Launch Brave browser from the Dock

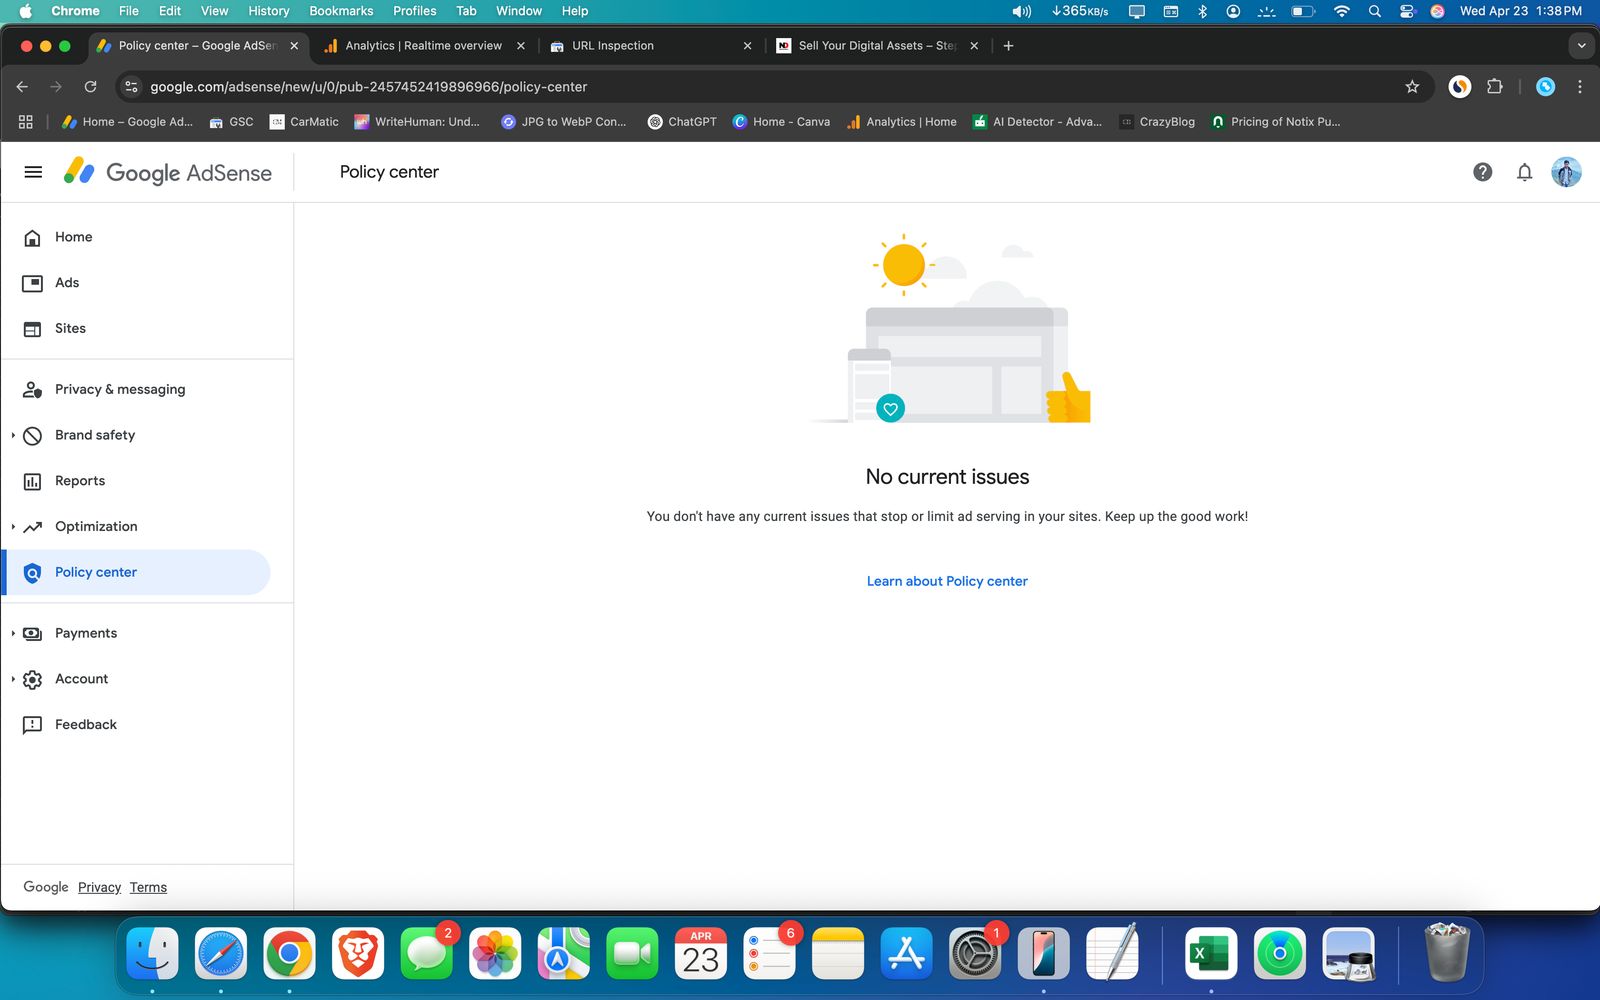pyautogui.click(x=357, y=954)
